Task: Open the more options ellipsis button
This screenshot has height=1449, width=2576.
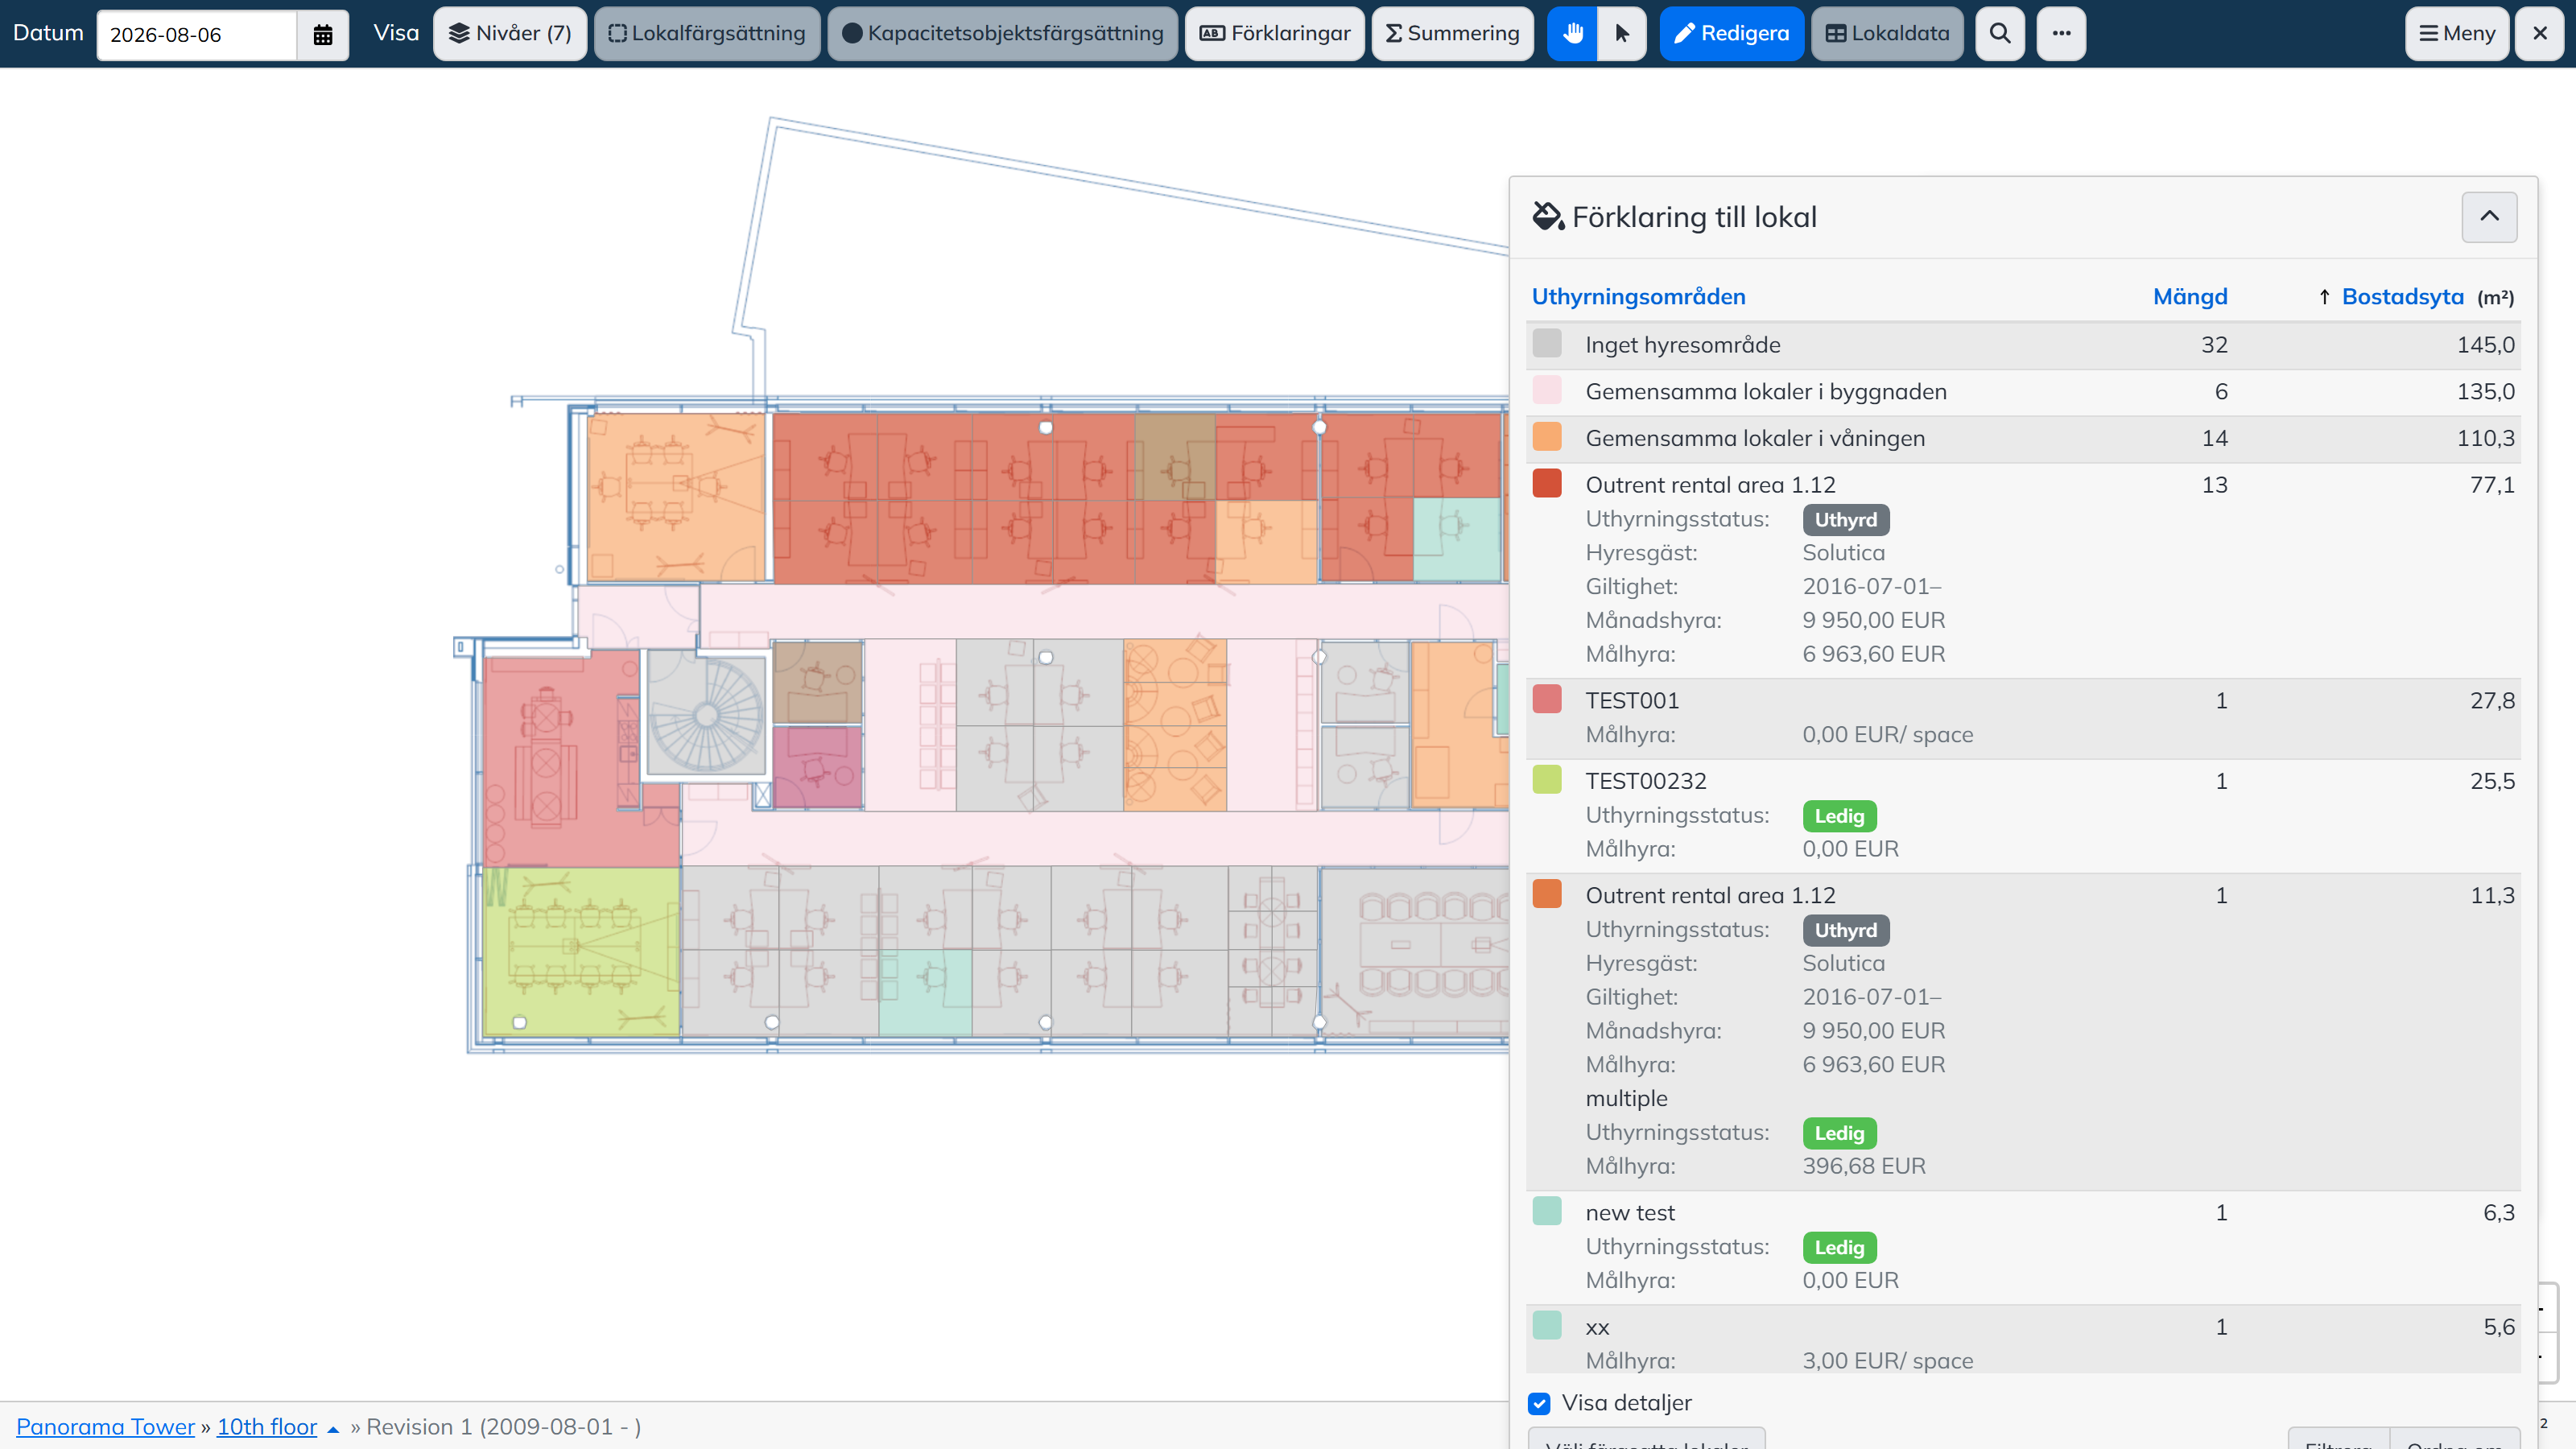Action: coord(2061,34)
